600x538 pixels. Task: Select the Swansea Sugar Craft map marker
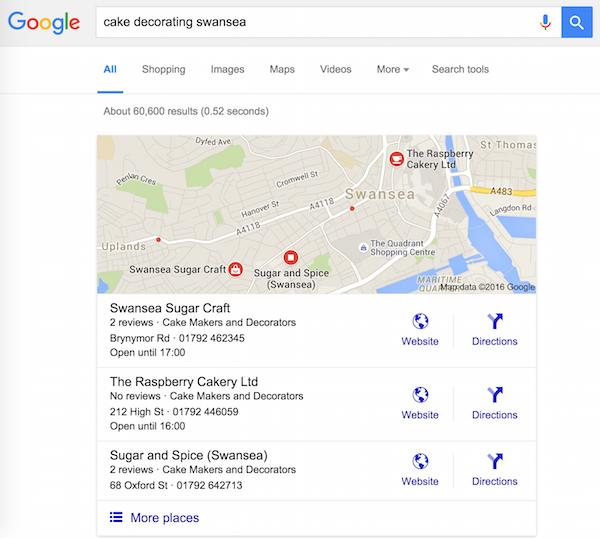[x=235, y=268]
